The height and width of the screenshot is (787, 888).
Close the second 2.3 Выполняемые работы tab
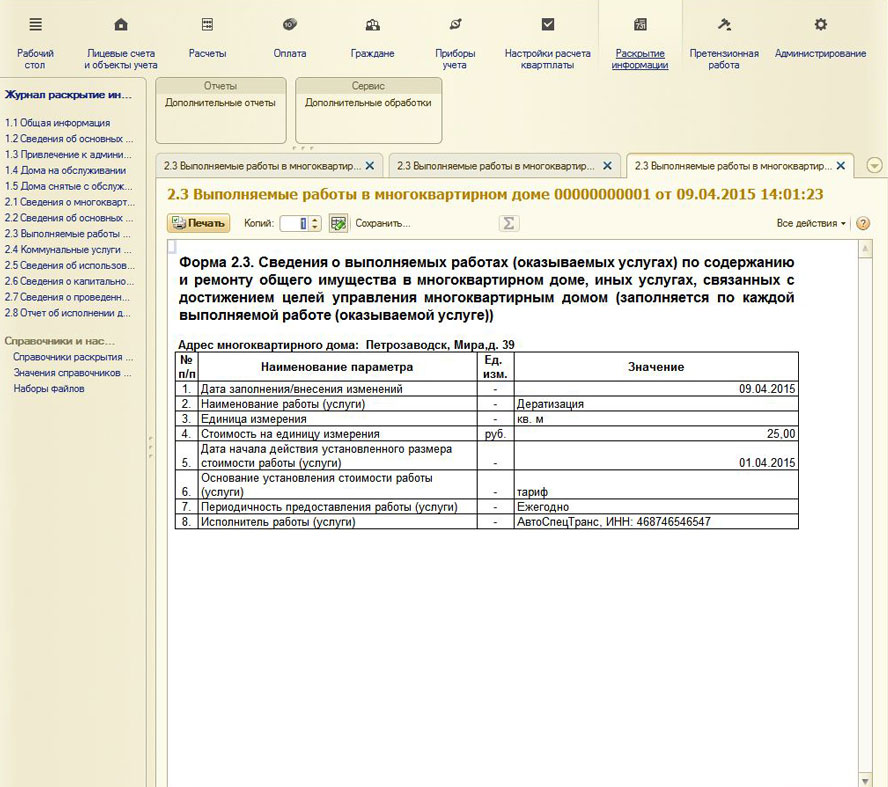click(x=607, y=166)
